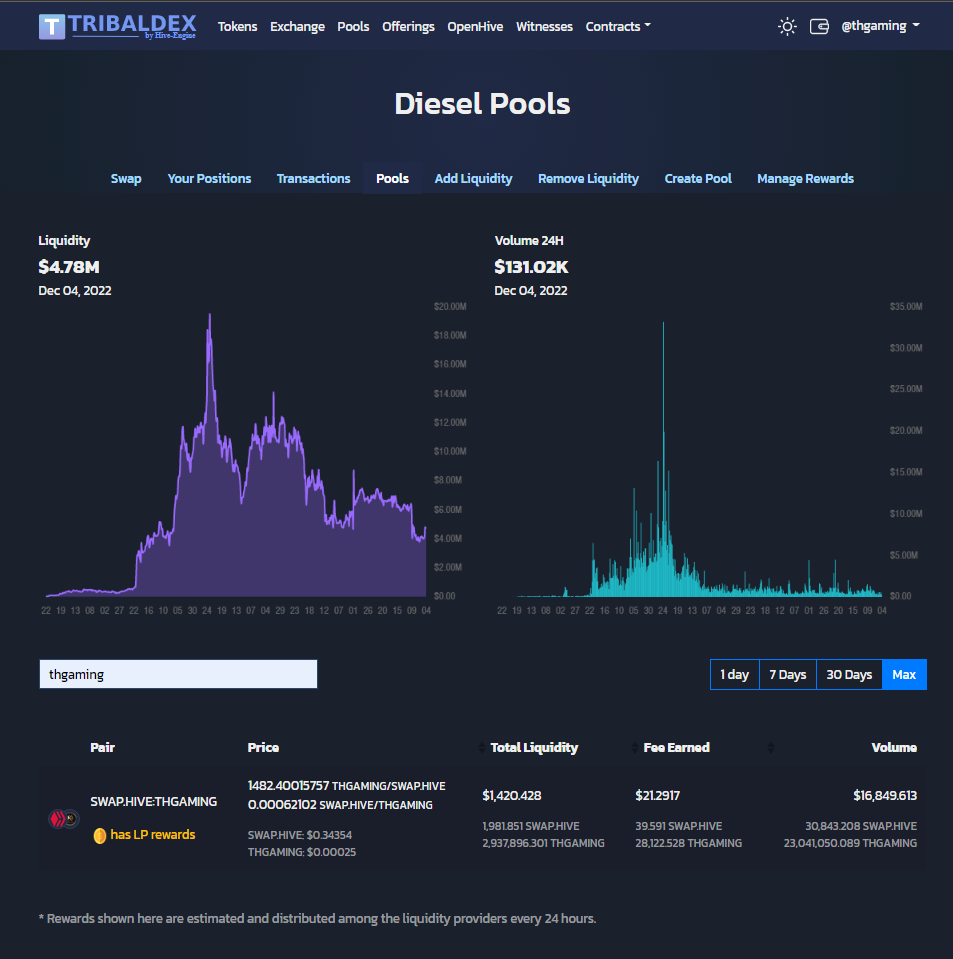953x959 pixels.
Task: Set chart range to 30 Days
Action: [x=849, y=675]
